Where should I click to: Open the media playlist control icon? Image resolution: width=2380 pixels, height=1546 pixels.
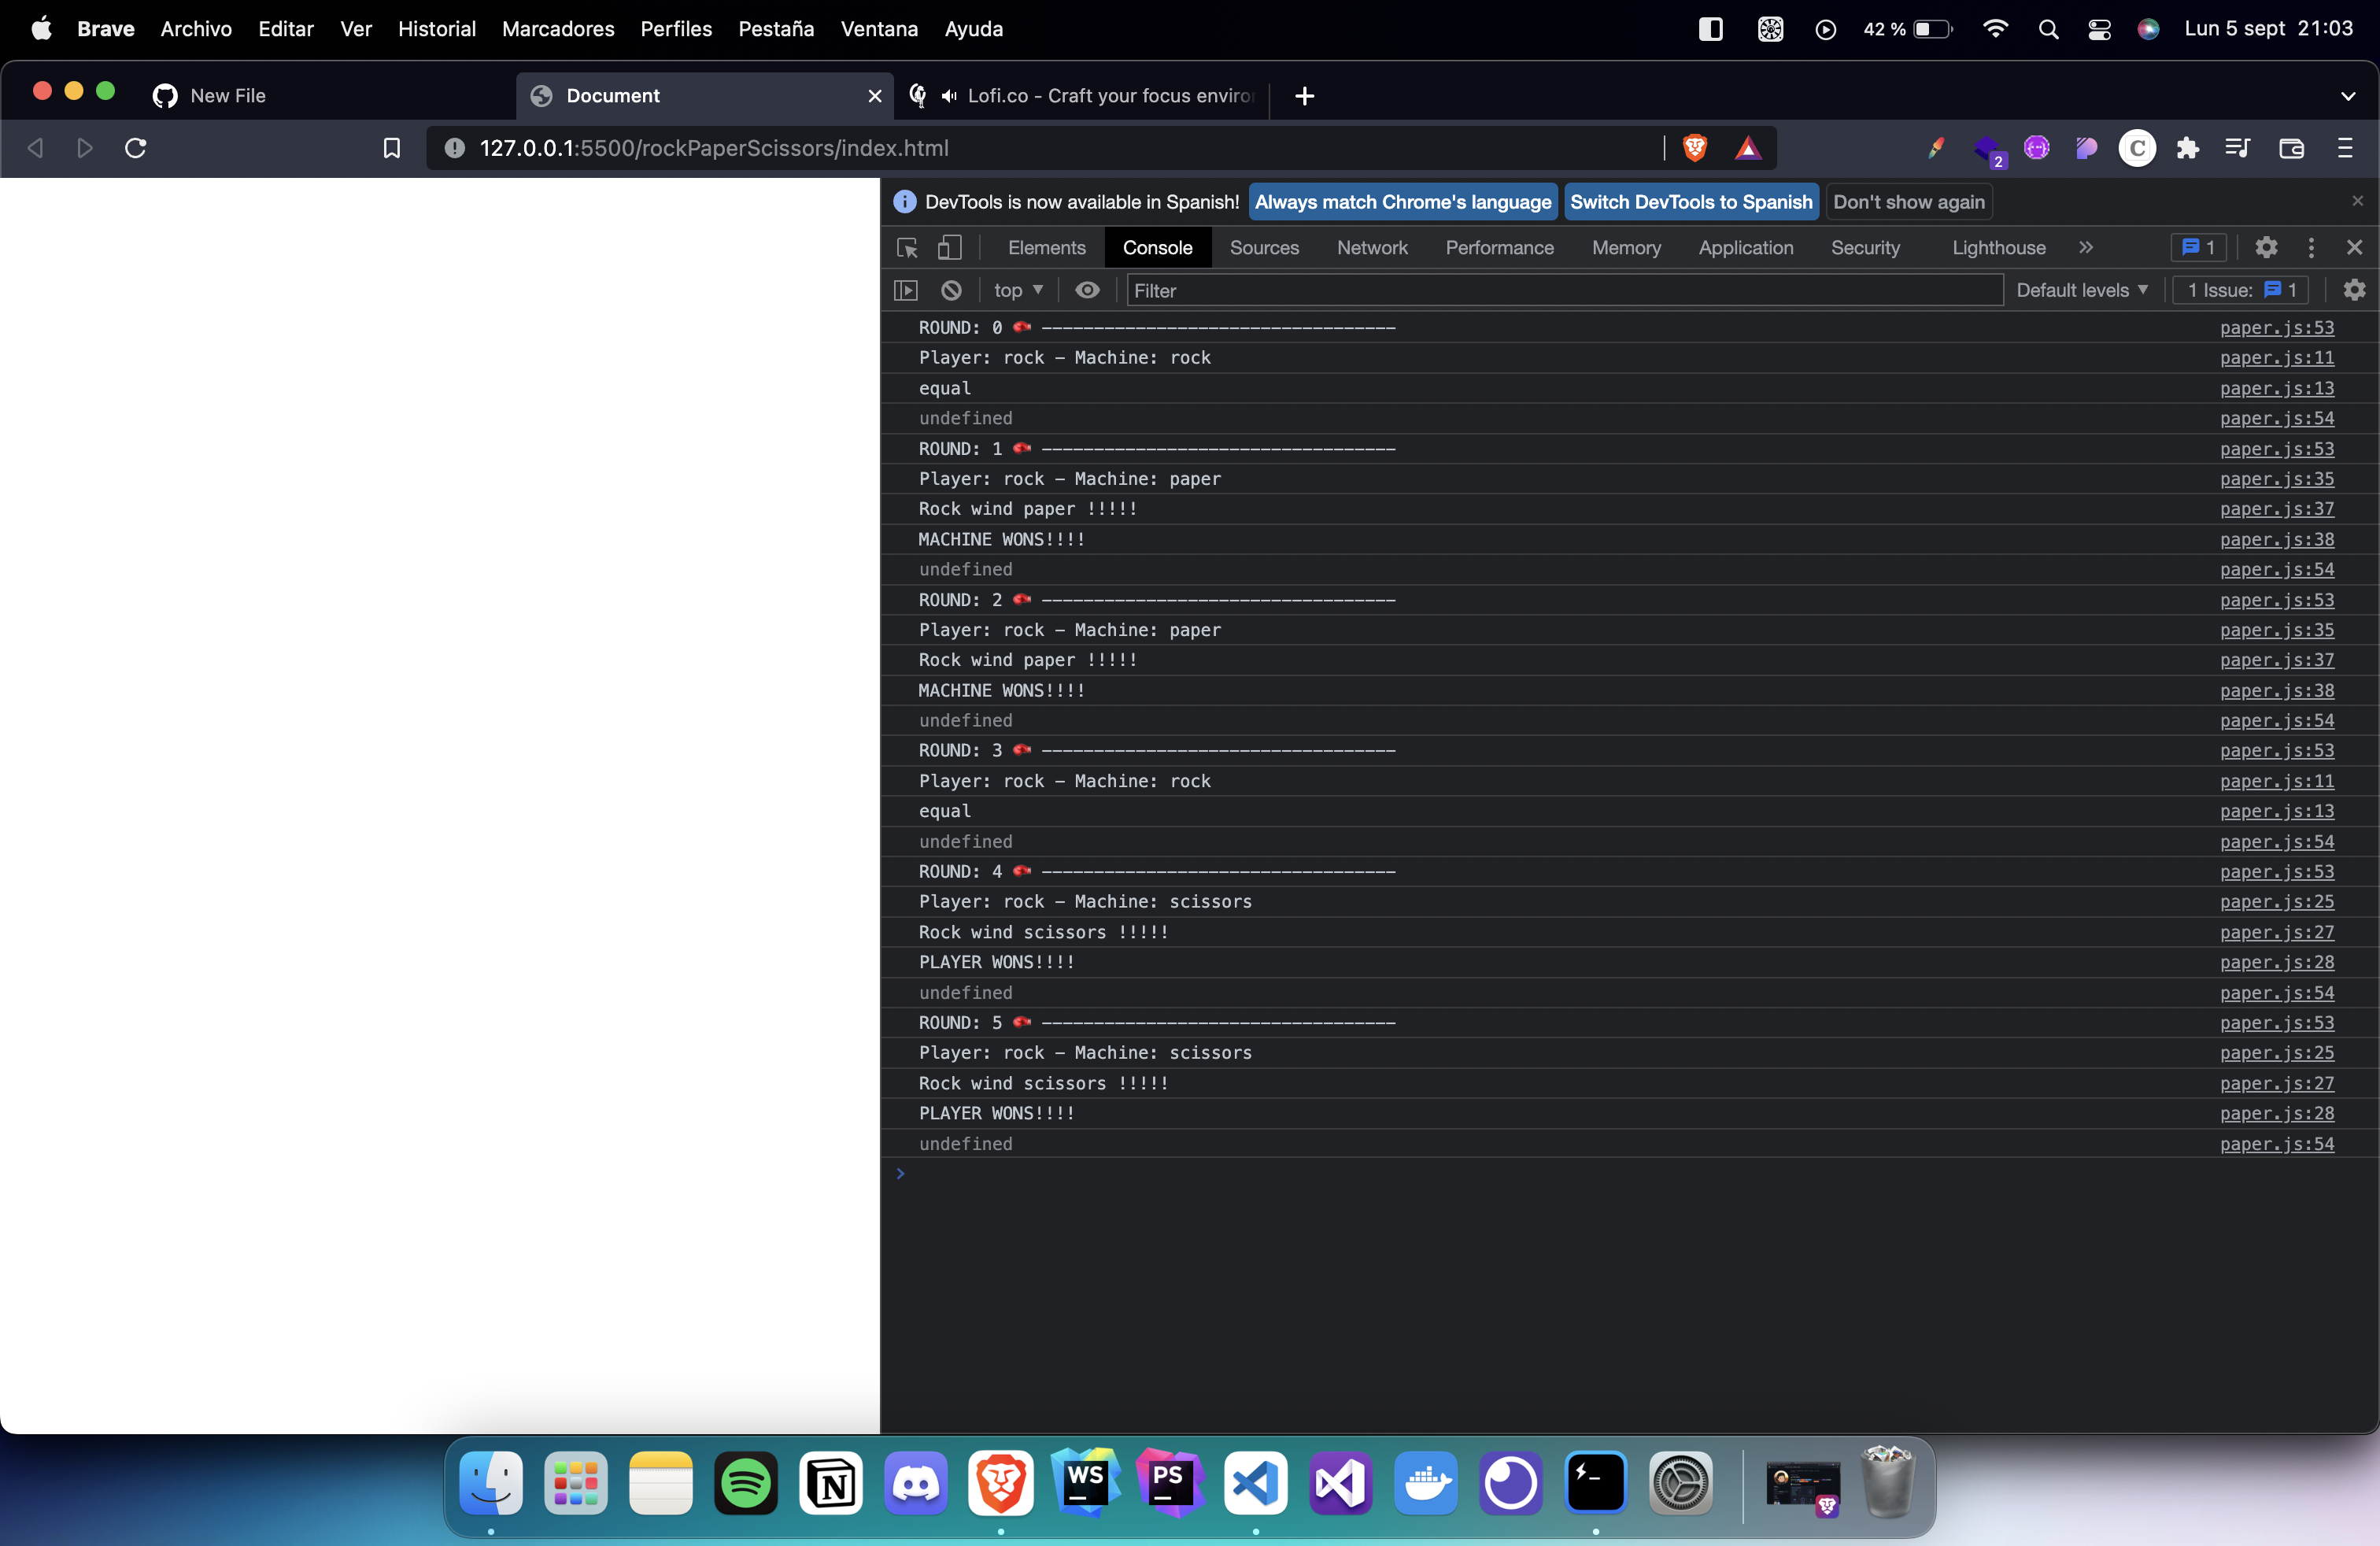tap(2237, 149)
